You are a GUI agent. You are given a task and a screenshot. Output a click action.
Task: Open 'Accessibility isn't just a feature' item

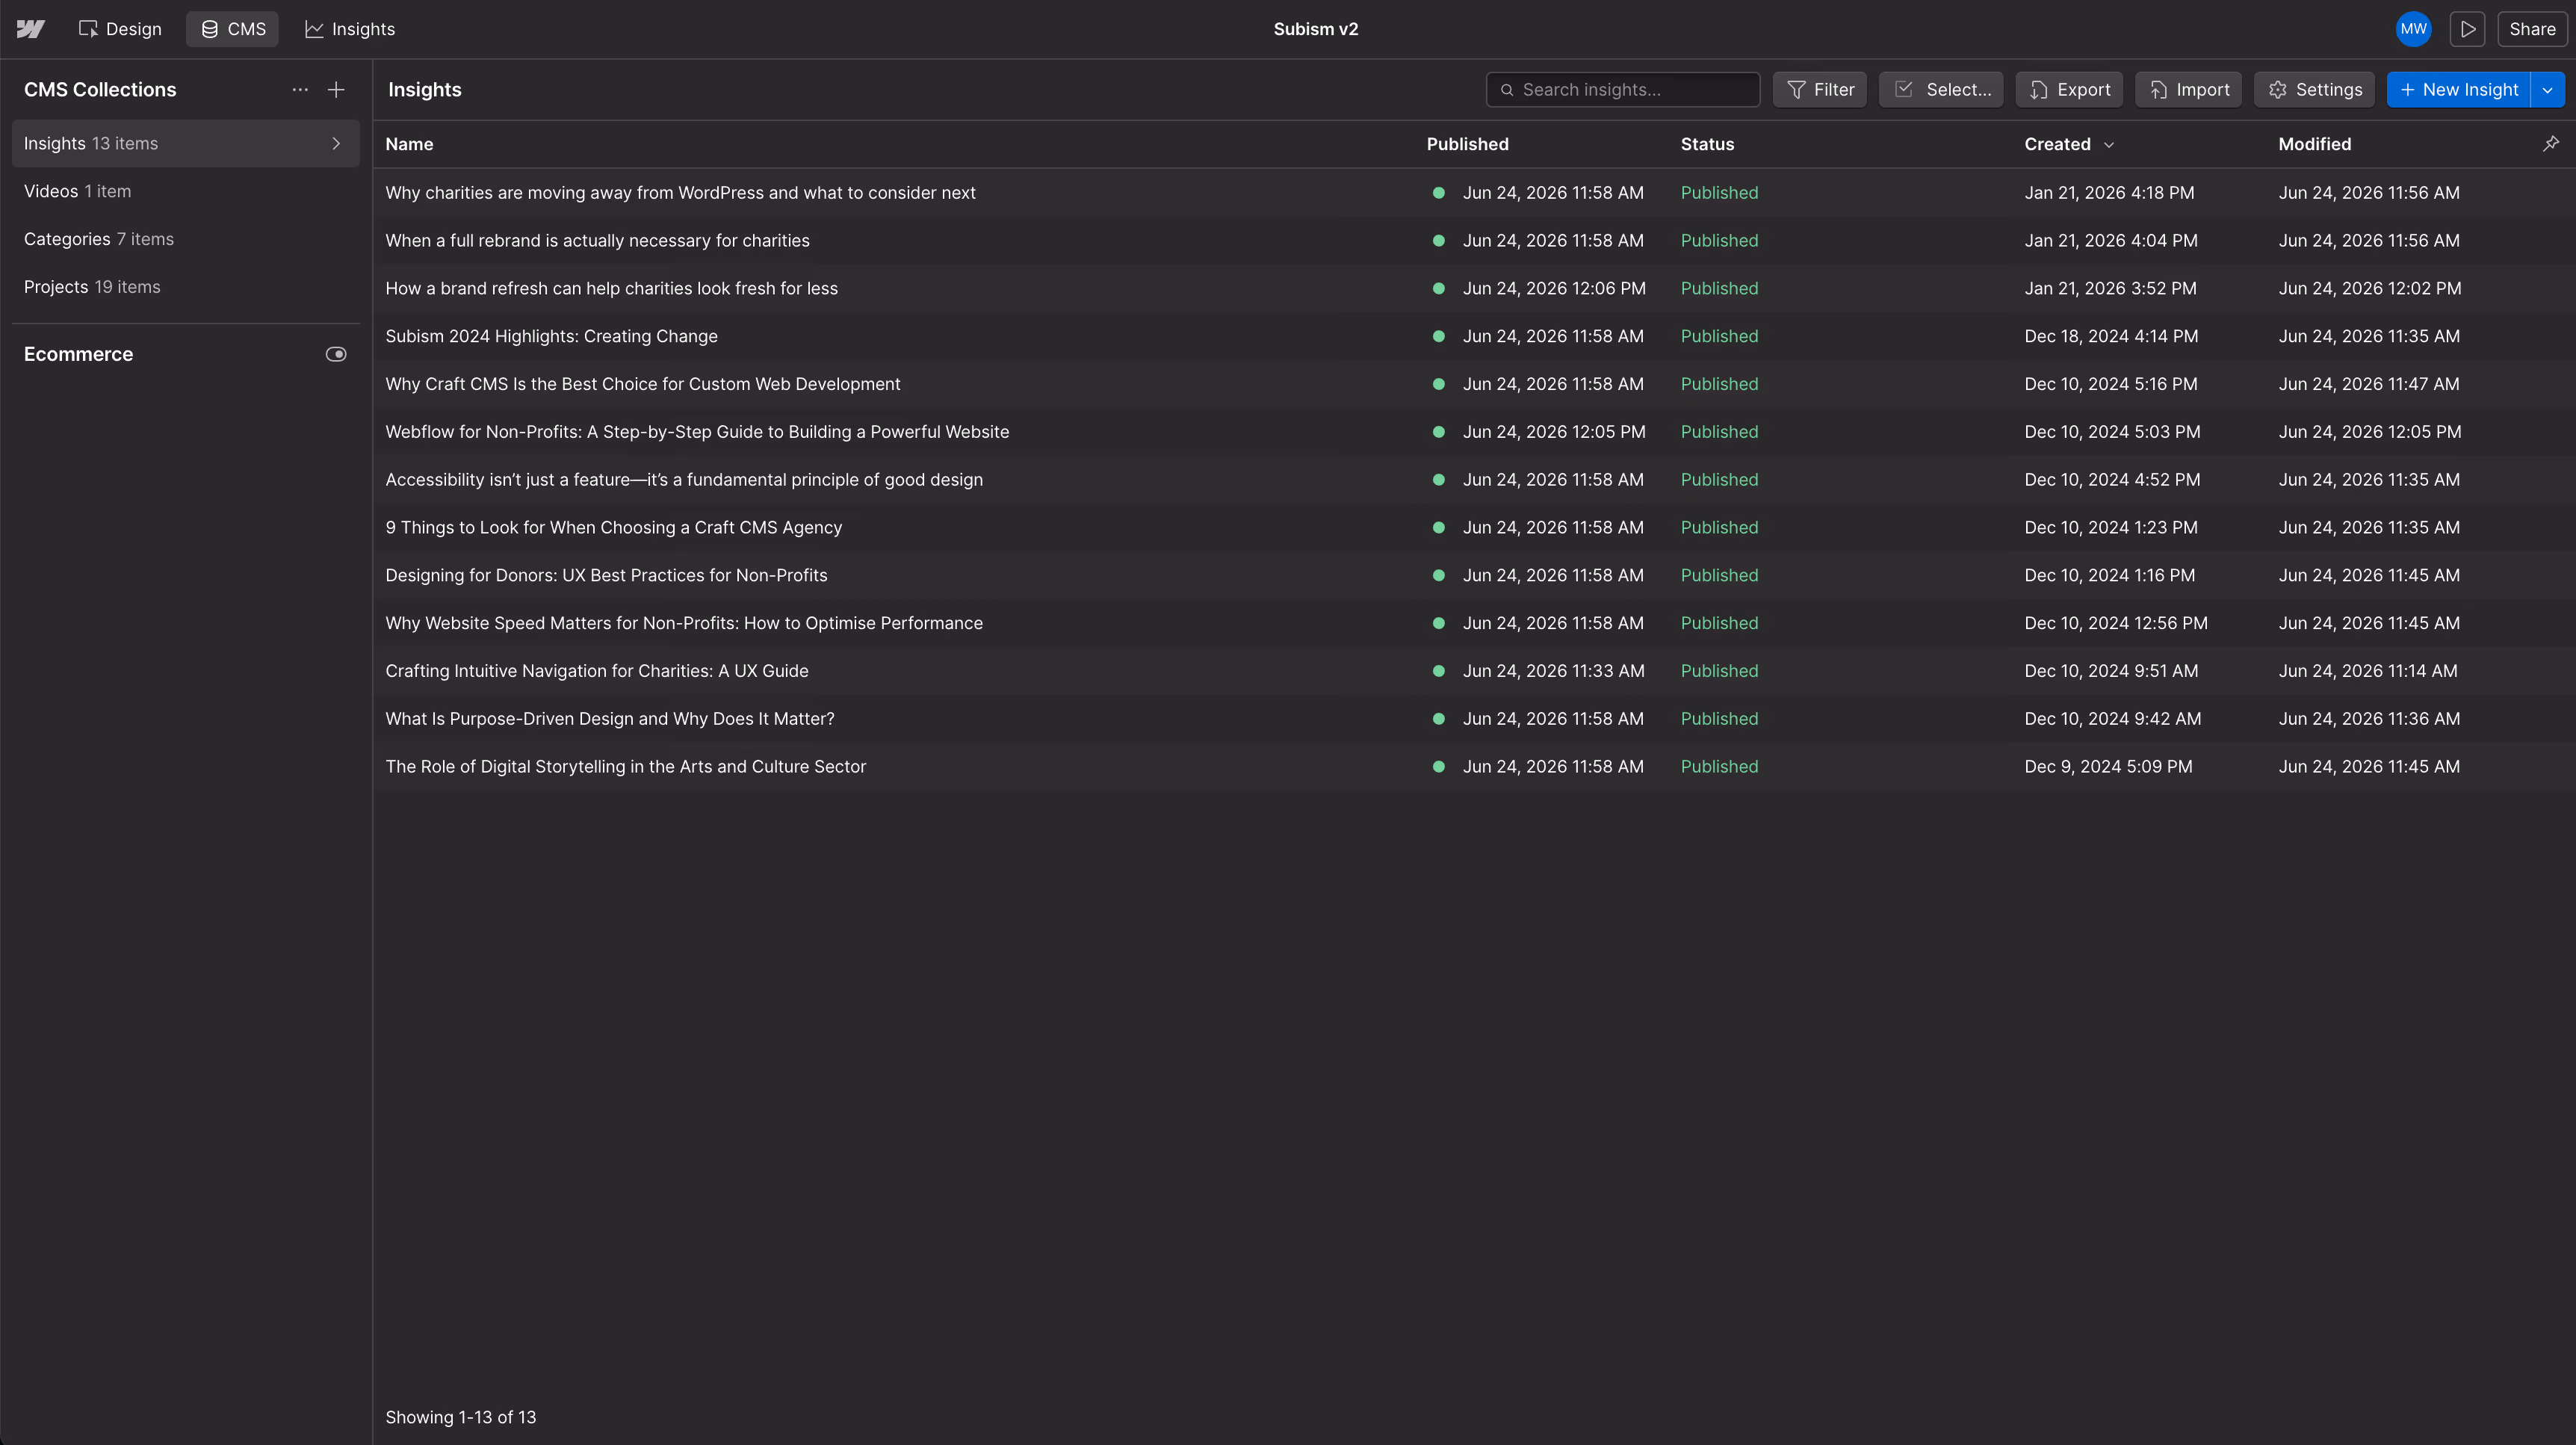coord(684,480)
